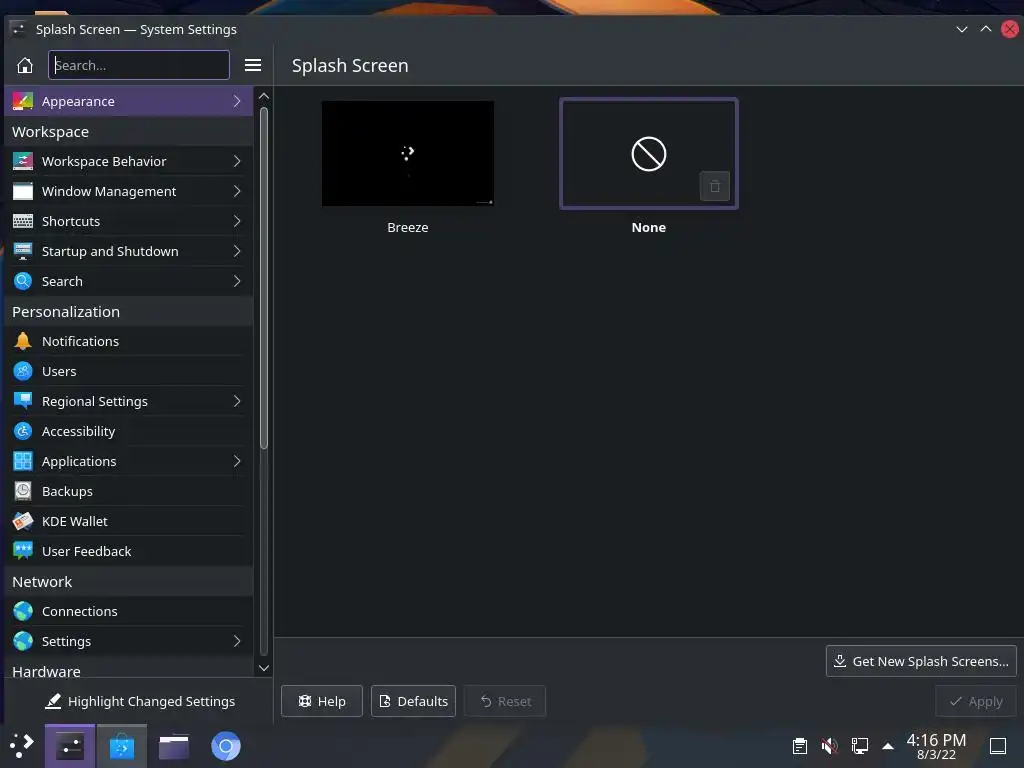Click the Connections globe icon
Image resolution: width=1024 pixels, height=768 pixels.
click(23, 611)
